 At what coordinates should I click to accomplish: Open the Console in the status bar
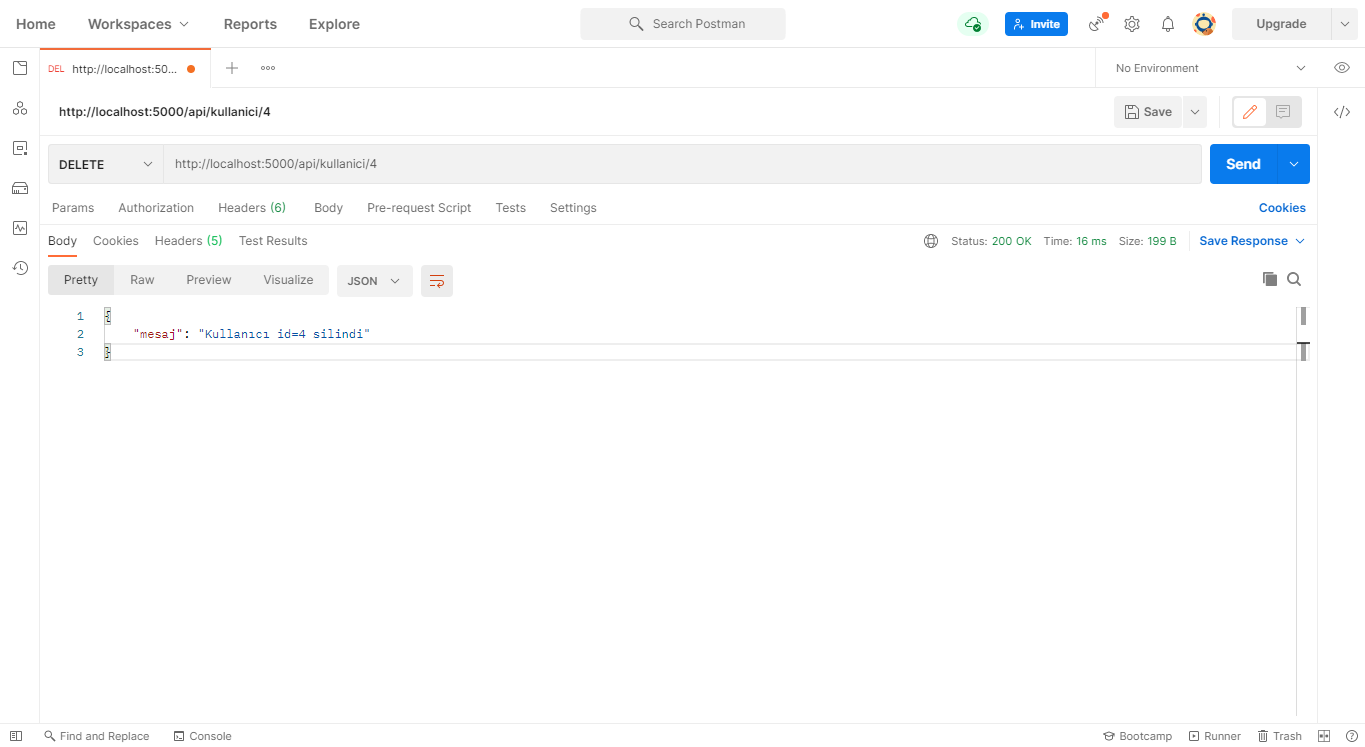point(203,736)
